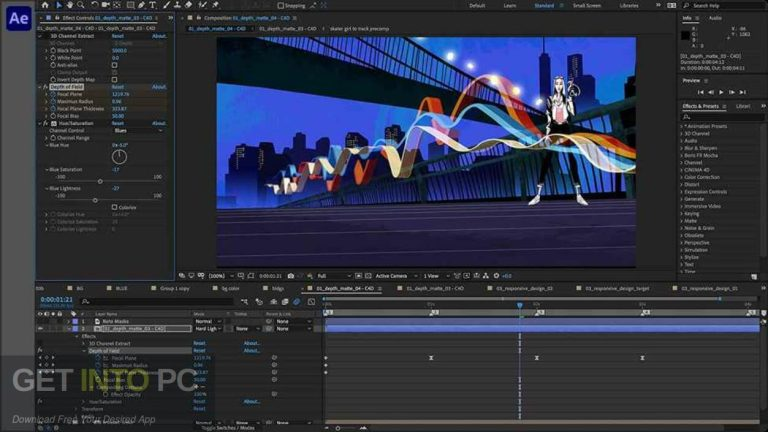This screenshot has width=768, height=432.
Task: Adjust the Blue Lightness slider
Action: pyautogui.click(x=95, y=200)
